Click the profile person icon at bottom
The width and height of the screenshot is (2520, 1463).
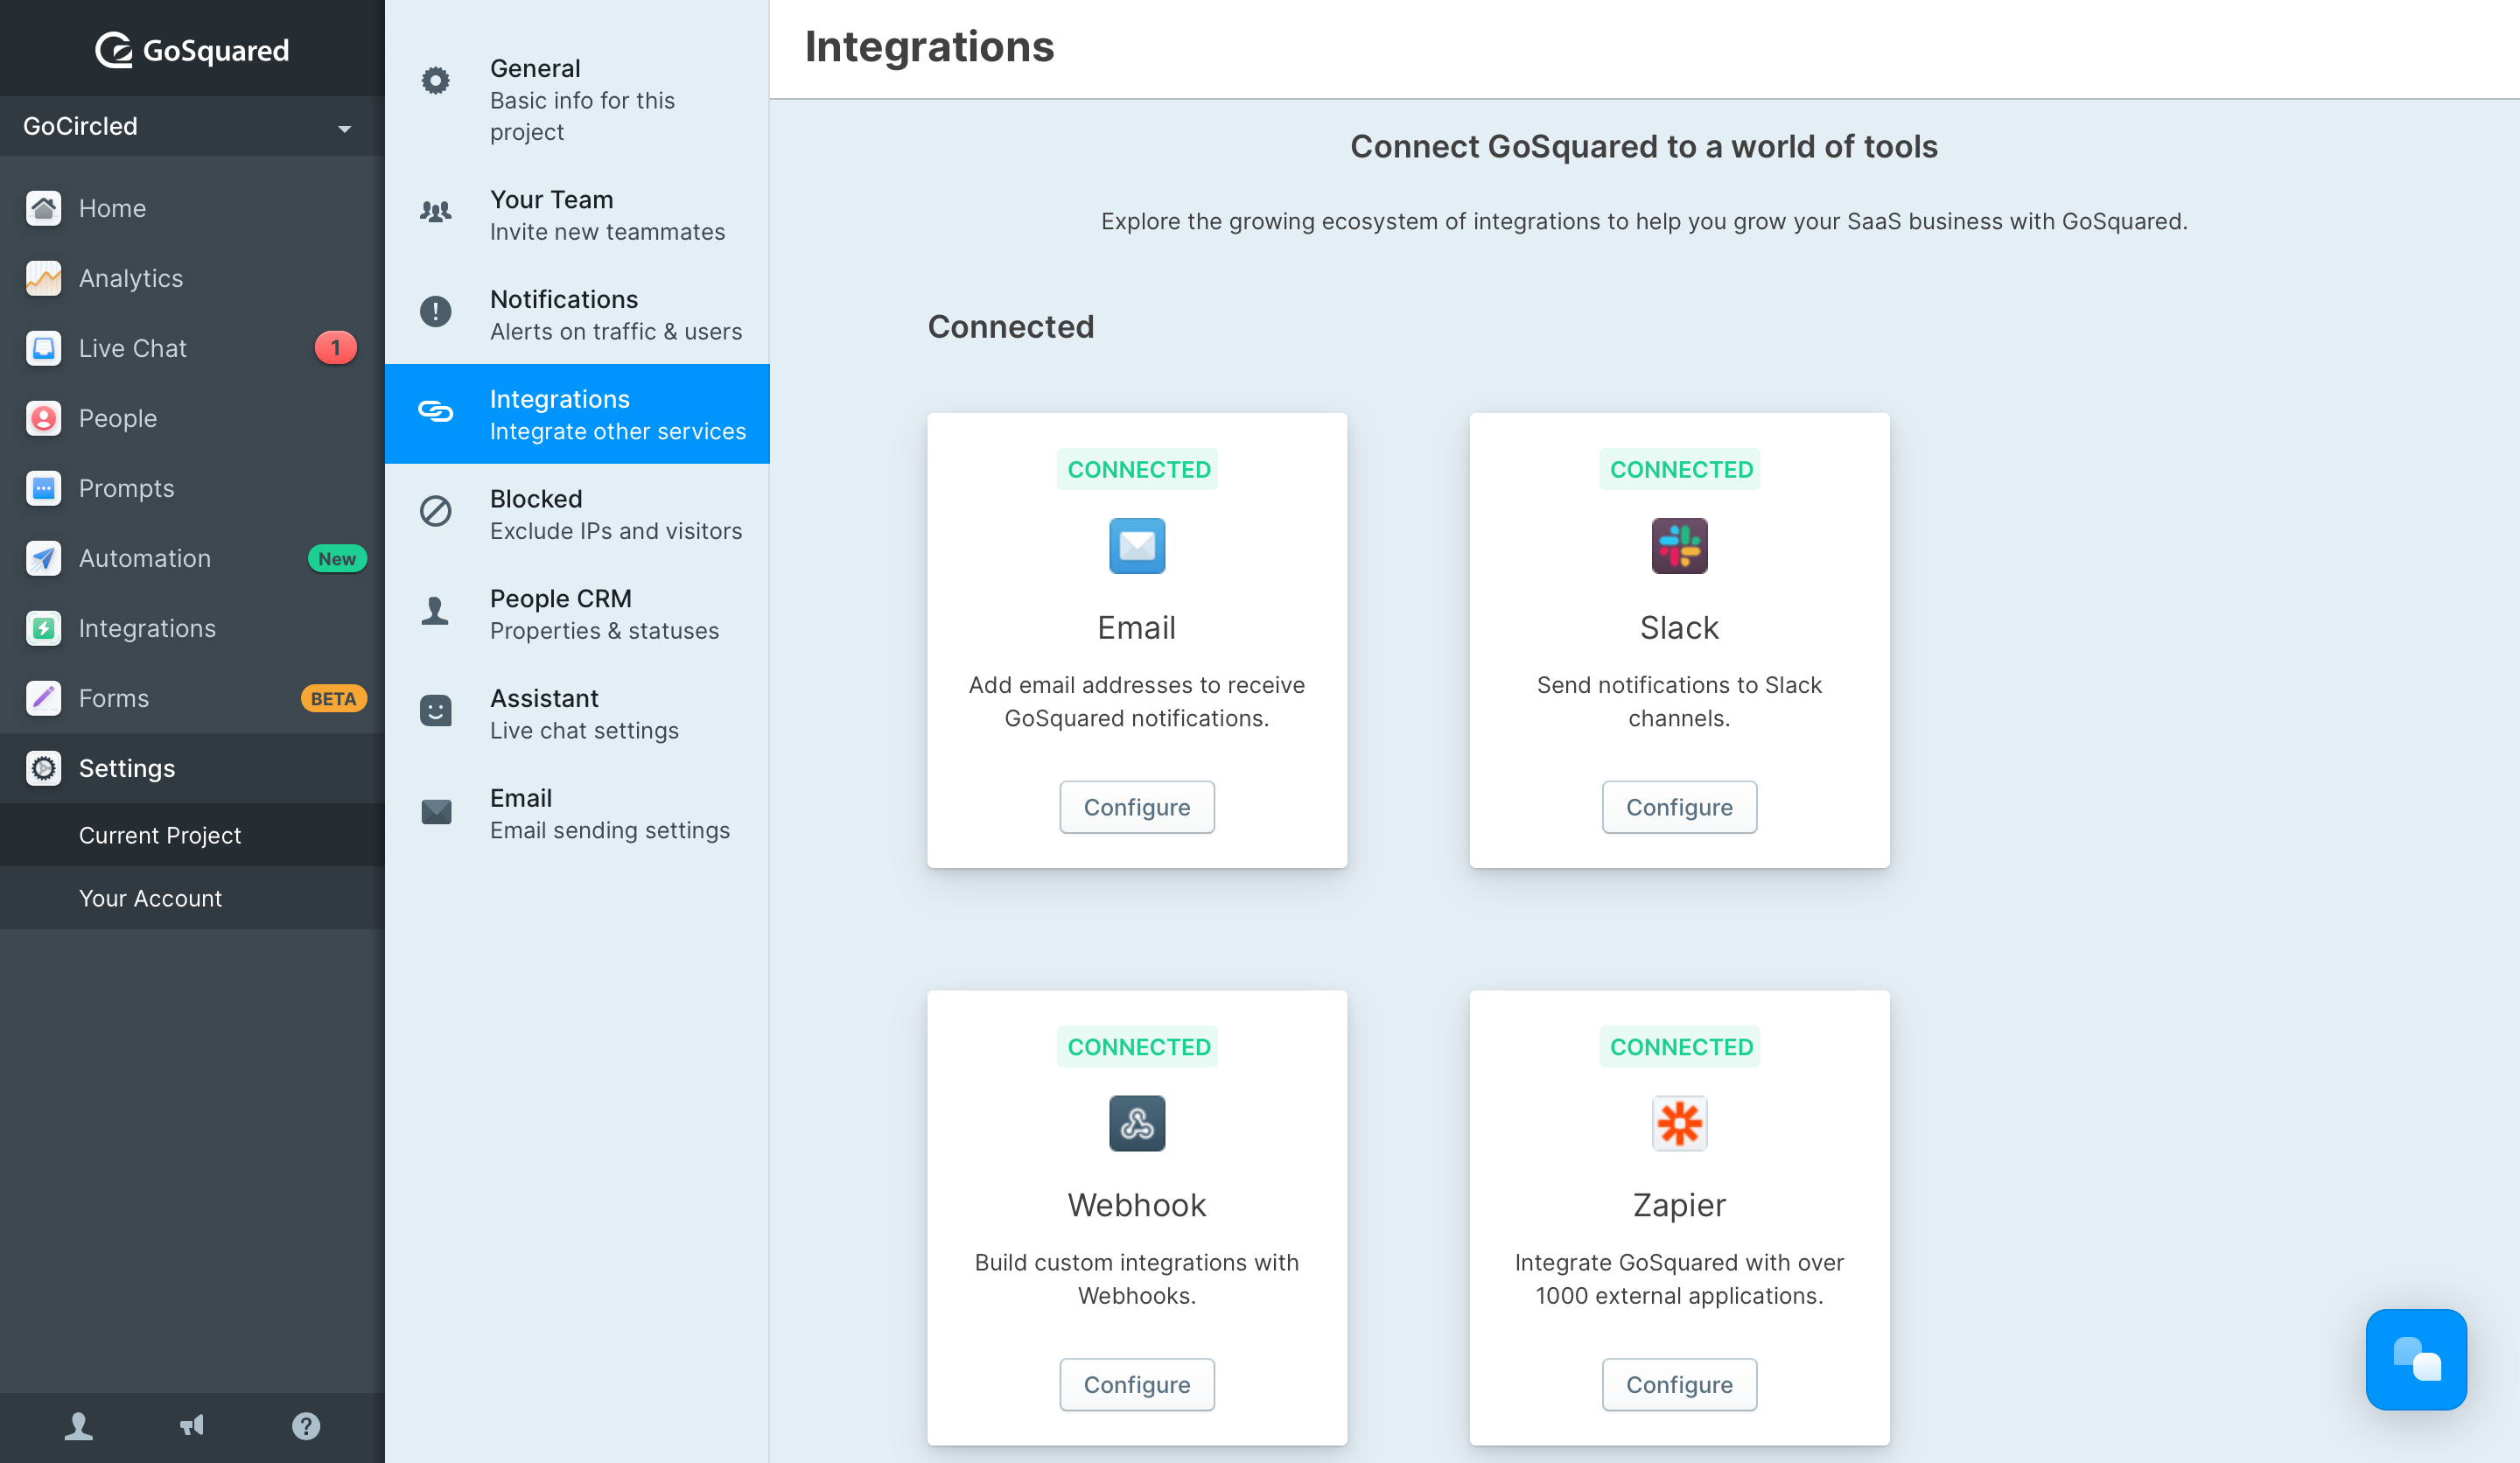click(x=78, y=1426)
